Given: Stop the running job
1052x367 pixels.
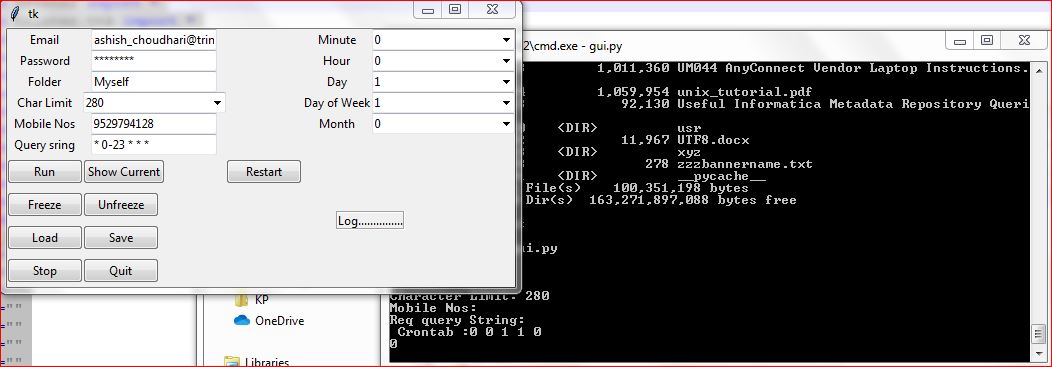Looking at the screenshot, I should pos(44,270).
